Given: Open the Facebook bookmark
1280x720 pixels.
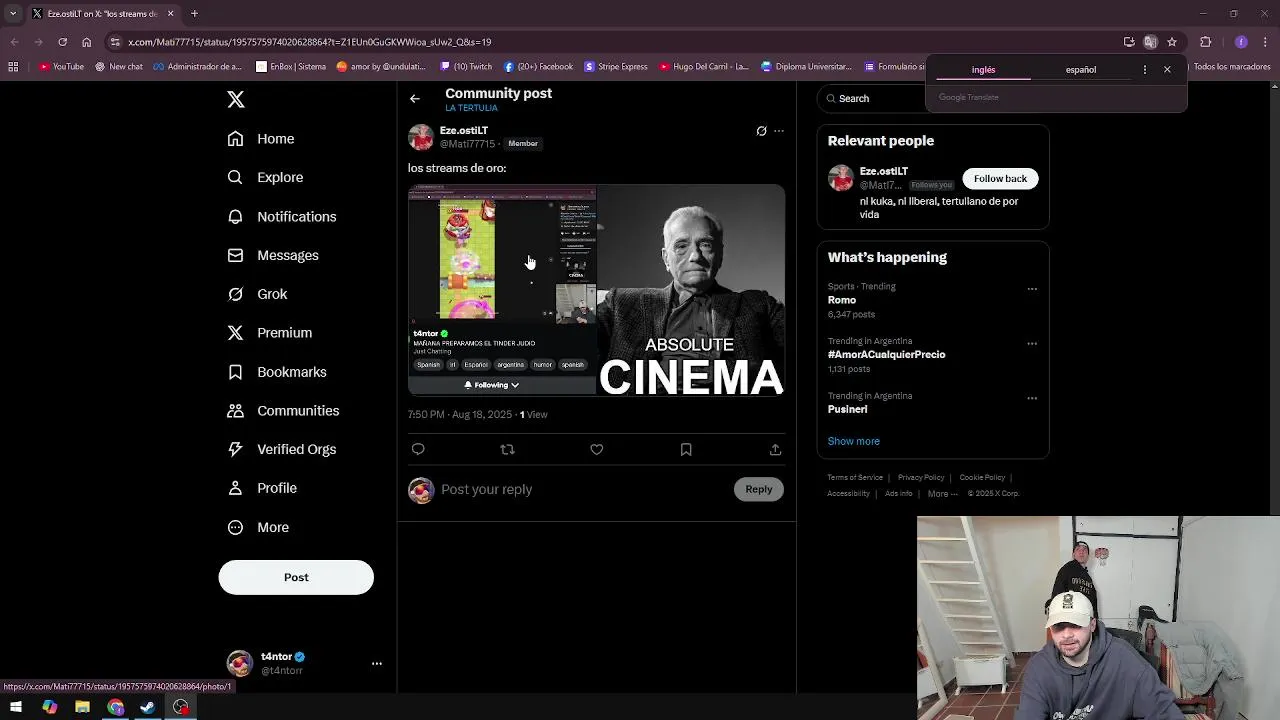Looking at the screenshot, I should (x=538, y=67).
